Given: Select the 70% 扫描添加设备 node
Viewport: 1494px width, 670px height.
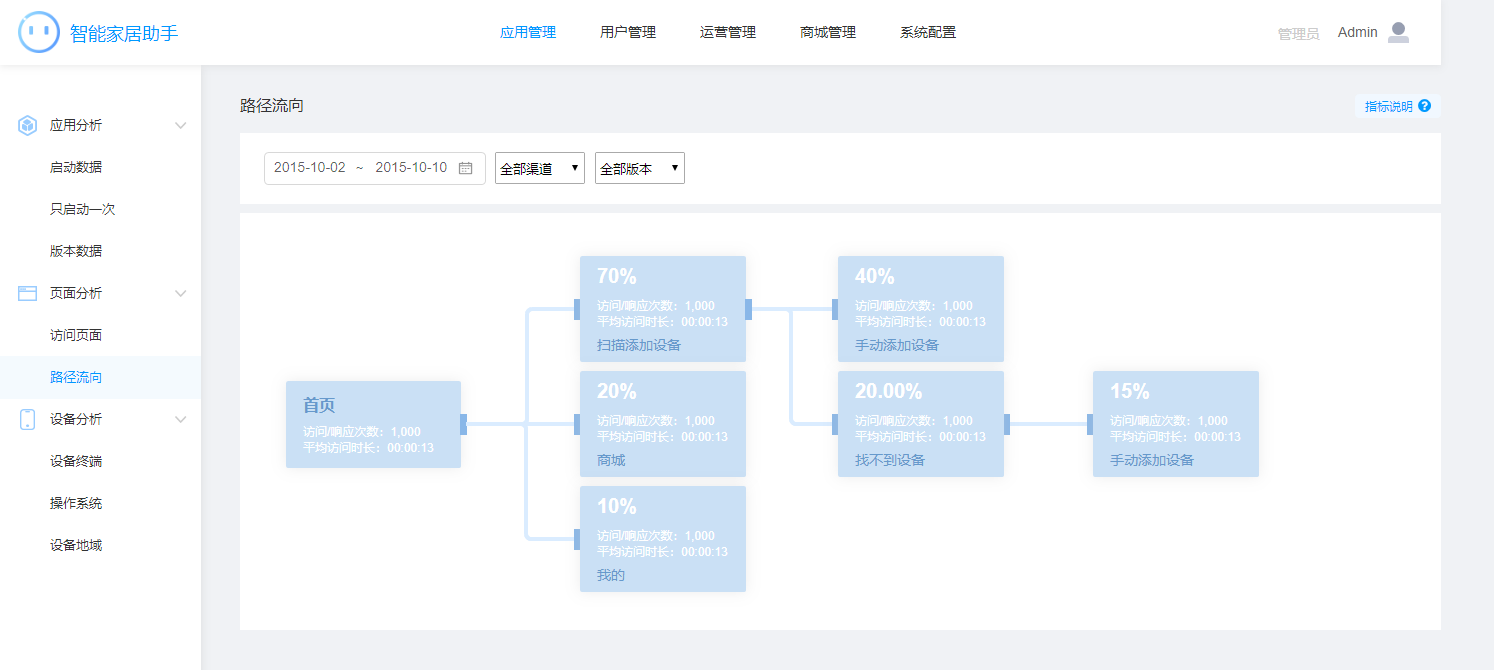Looking at the screenshot, I should (x=662, y=309).
